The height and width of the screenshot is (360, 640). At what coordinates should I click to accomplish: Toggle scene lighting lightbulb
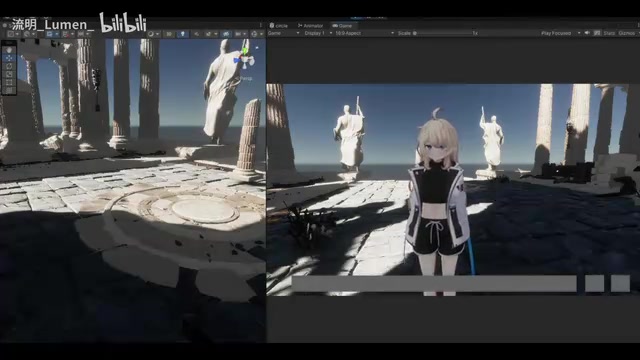(183, 34)
